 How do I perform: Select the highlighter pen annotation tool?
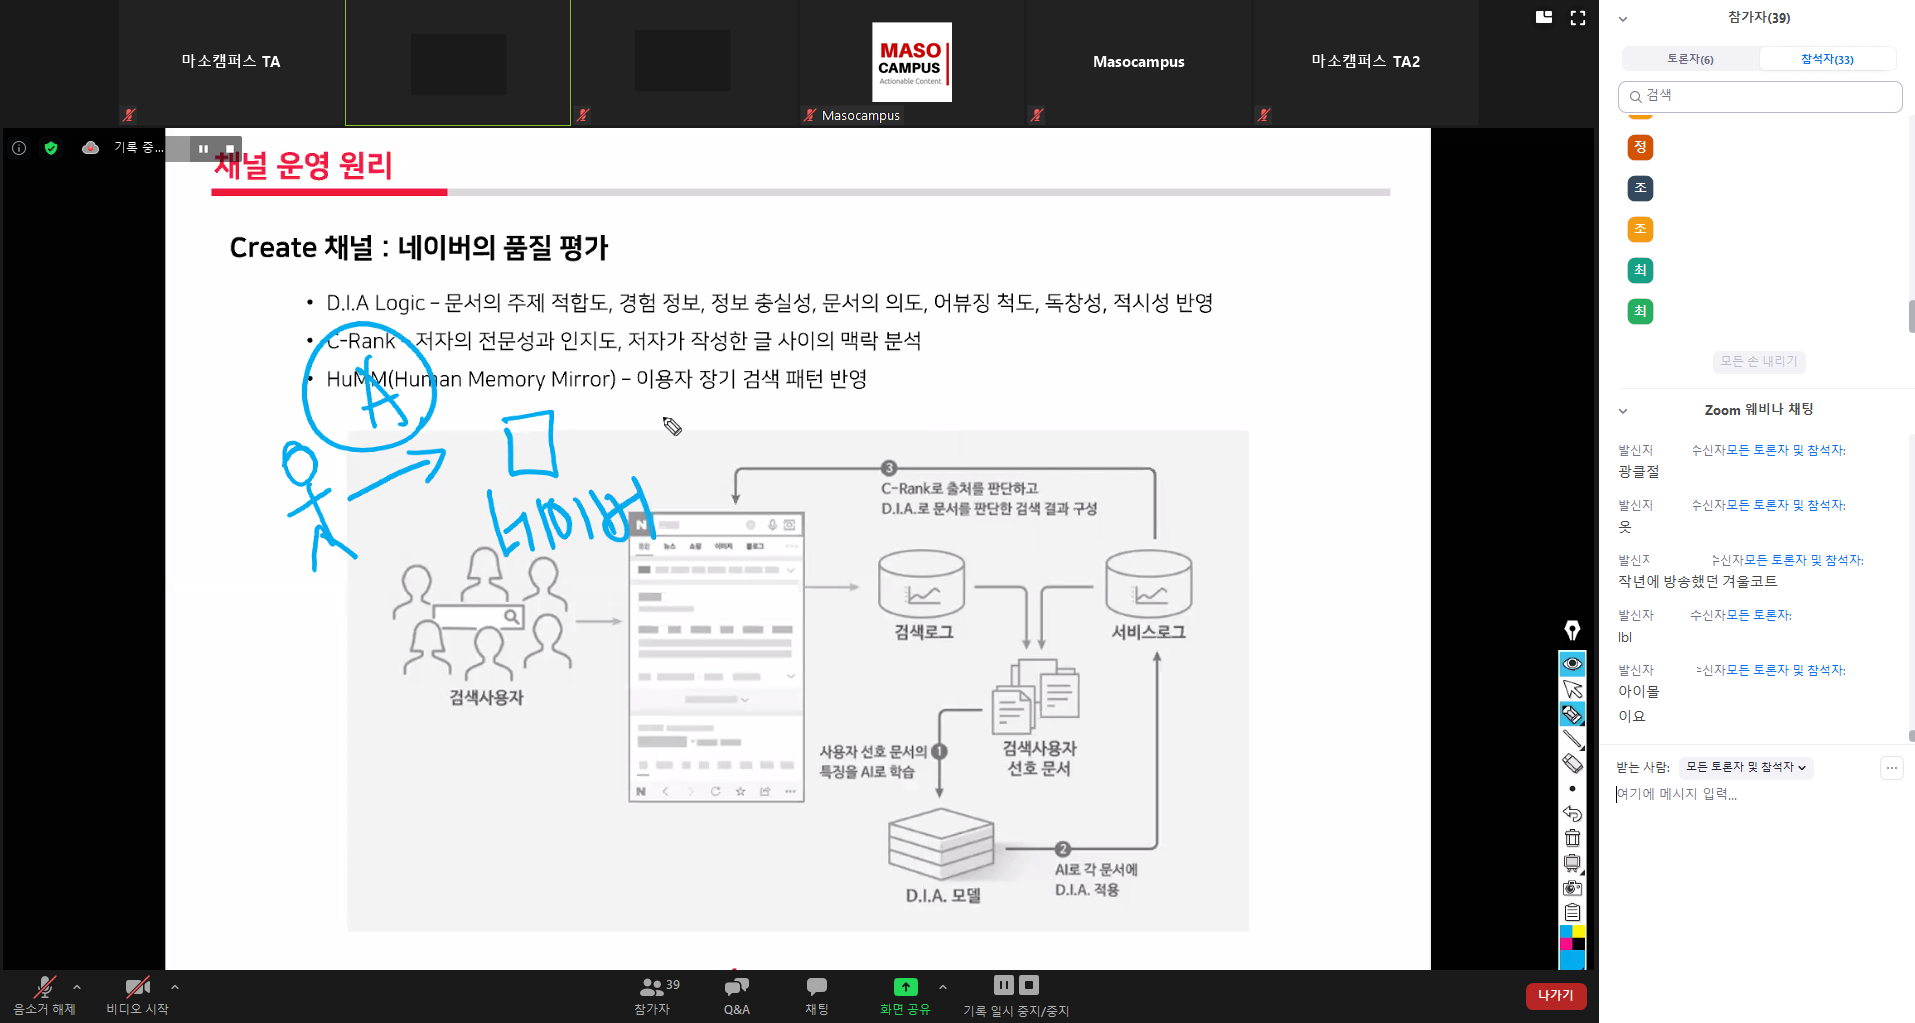point(1572,714)
